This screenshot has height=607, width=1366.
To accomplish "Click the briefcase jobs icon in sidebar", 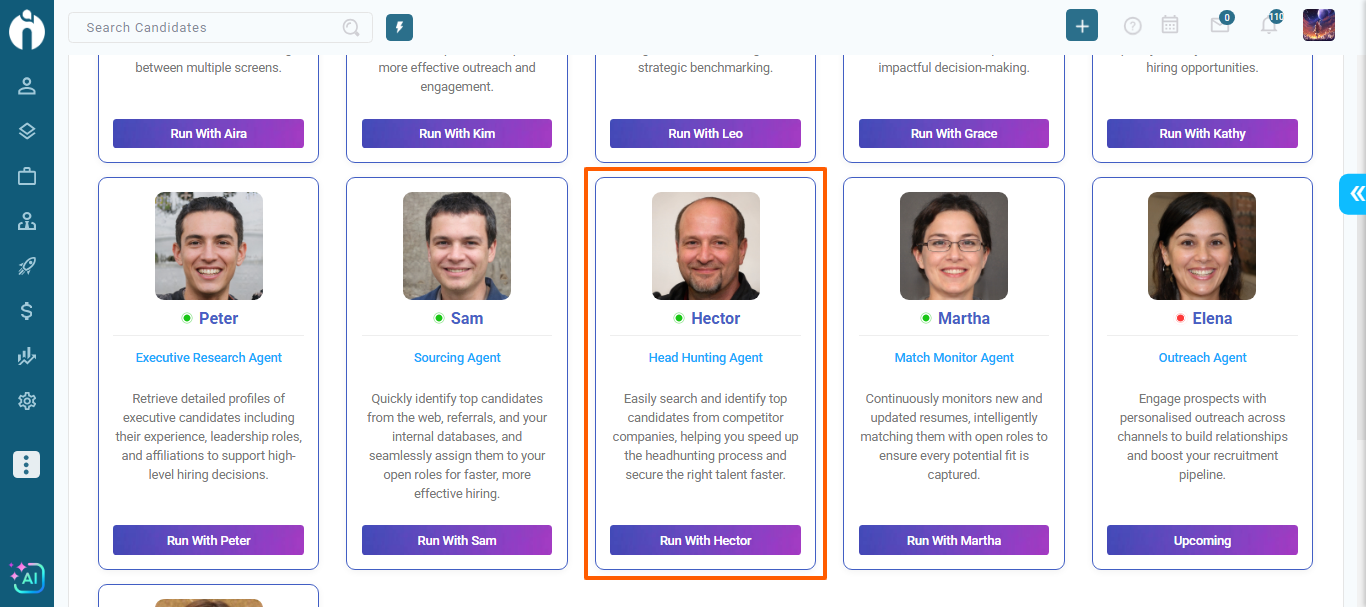I will coord(27,176).
